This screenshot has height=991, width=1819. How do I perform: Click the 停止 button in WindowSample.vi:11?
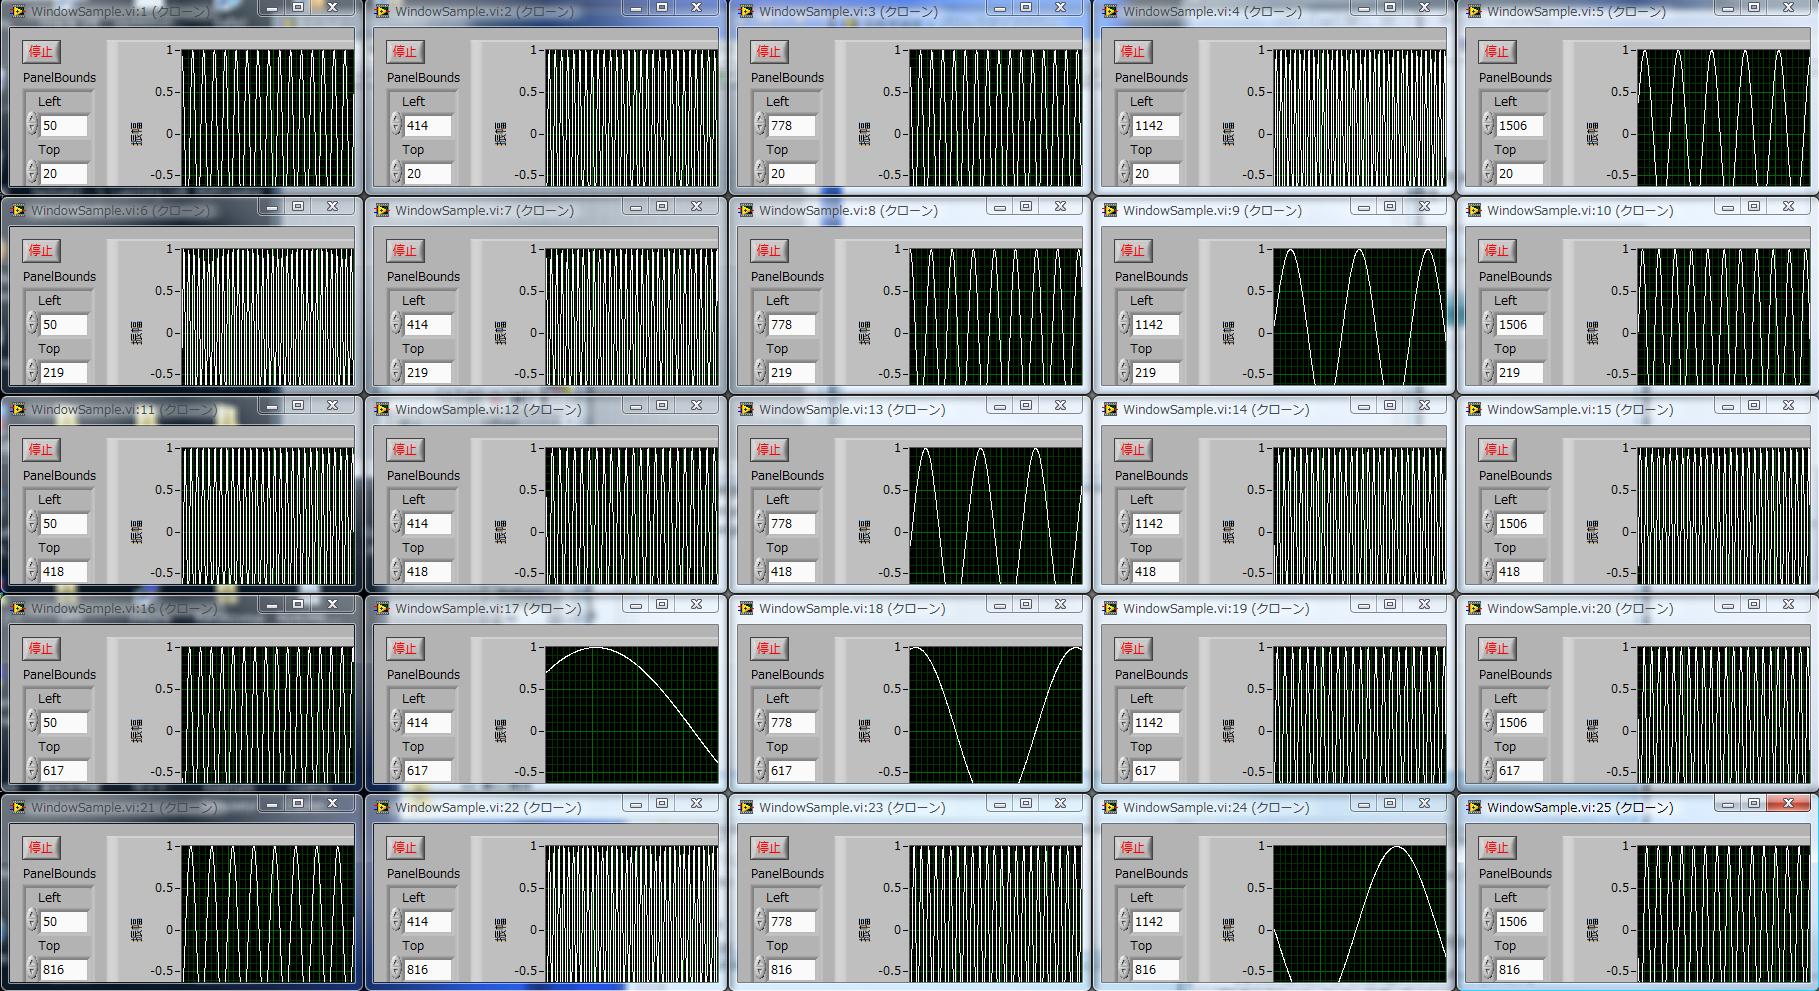[41, 449]
